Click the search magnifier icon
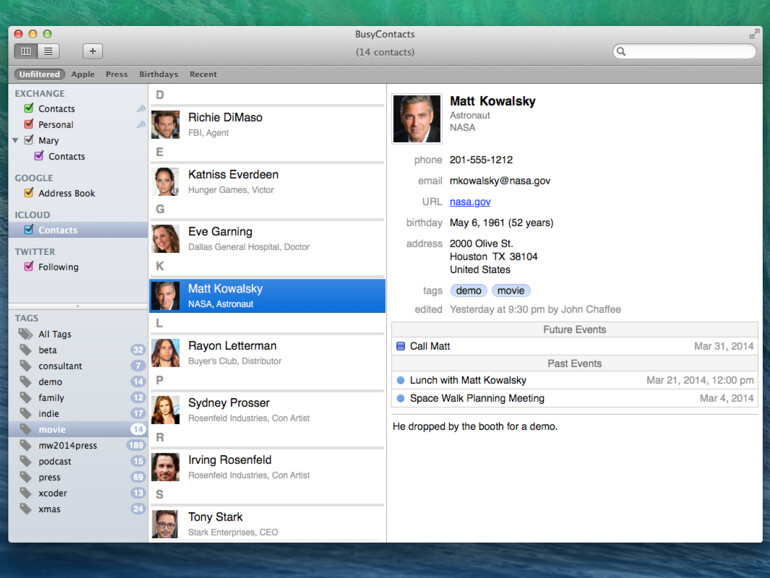The image size is (770, 578). 621,52
